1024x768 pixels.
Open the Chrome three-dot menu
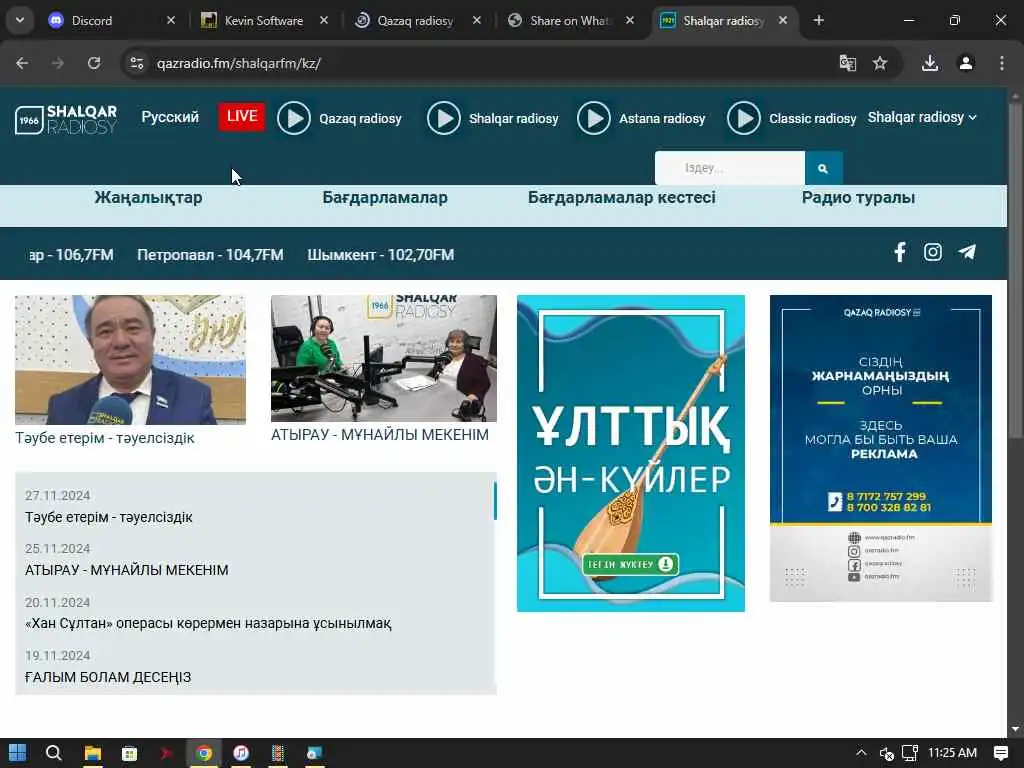point(1002,63)
